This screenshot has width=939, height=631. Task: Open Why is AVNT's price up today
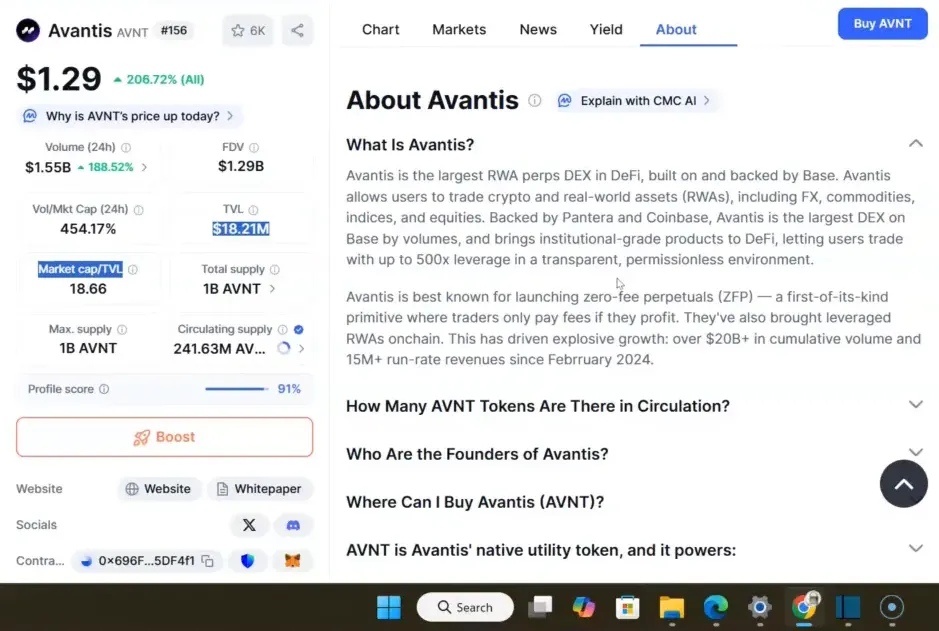129,116
